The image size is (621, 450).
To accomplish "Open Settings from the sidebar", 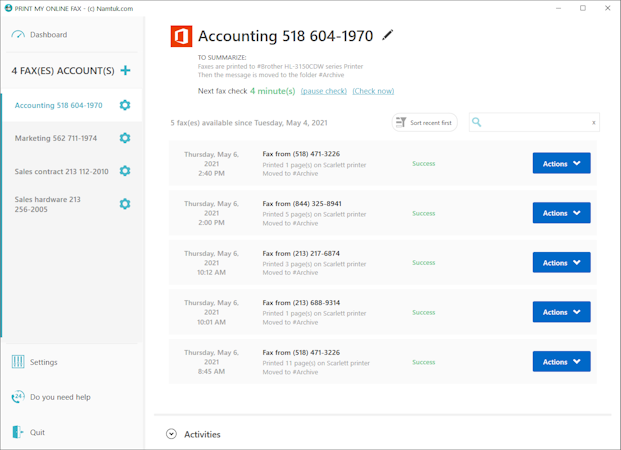I will (44, 362).
